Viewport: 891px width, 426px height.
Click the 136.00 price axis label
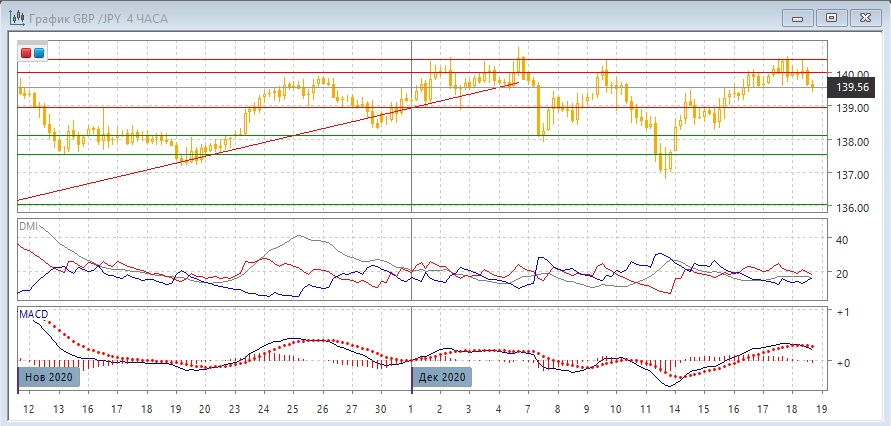click(851, 208)
